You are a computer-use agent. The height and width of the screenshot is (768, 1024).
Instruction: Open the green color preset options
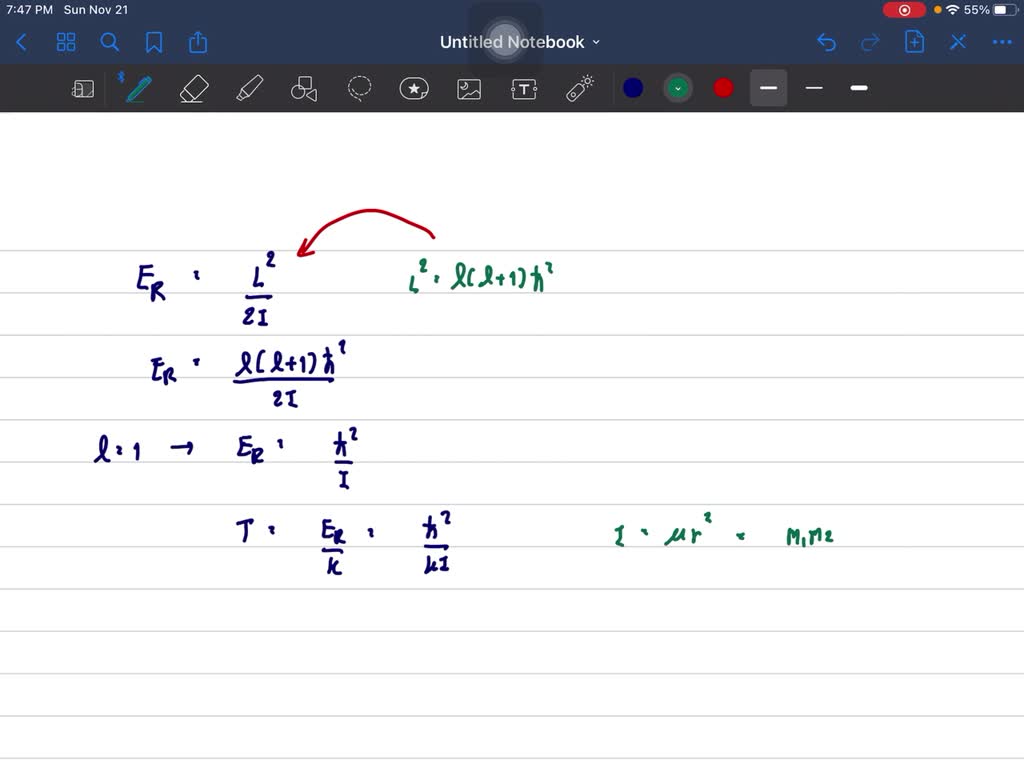click(x=678, y=88)
